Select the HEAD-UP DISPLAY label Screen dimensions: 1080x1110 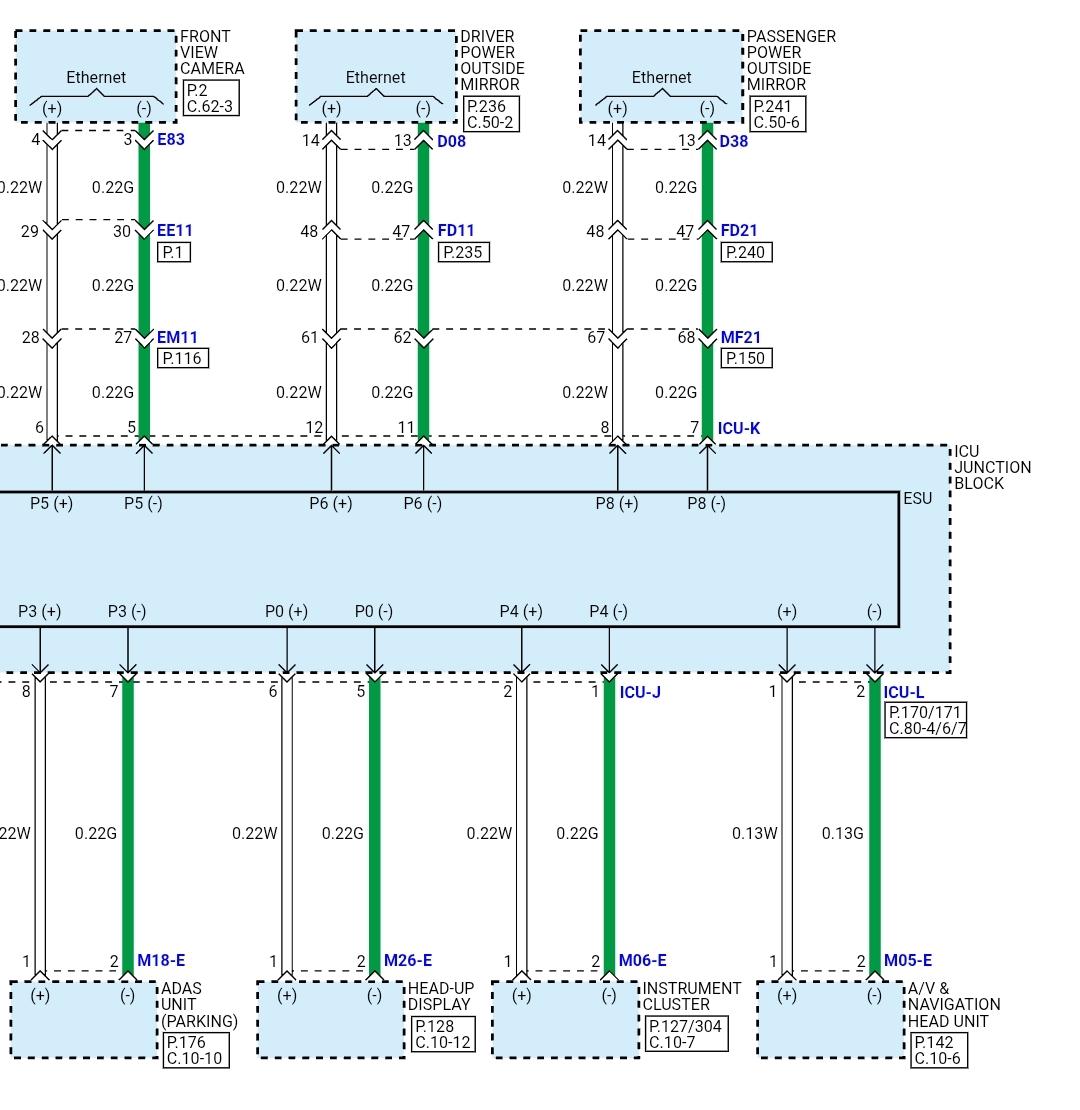(x=441, y=996)
